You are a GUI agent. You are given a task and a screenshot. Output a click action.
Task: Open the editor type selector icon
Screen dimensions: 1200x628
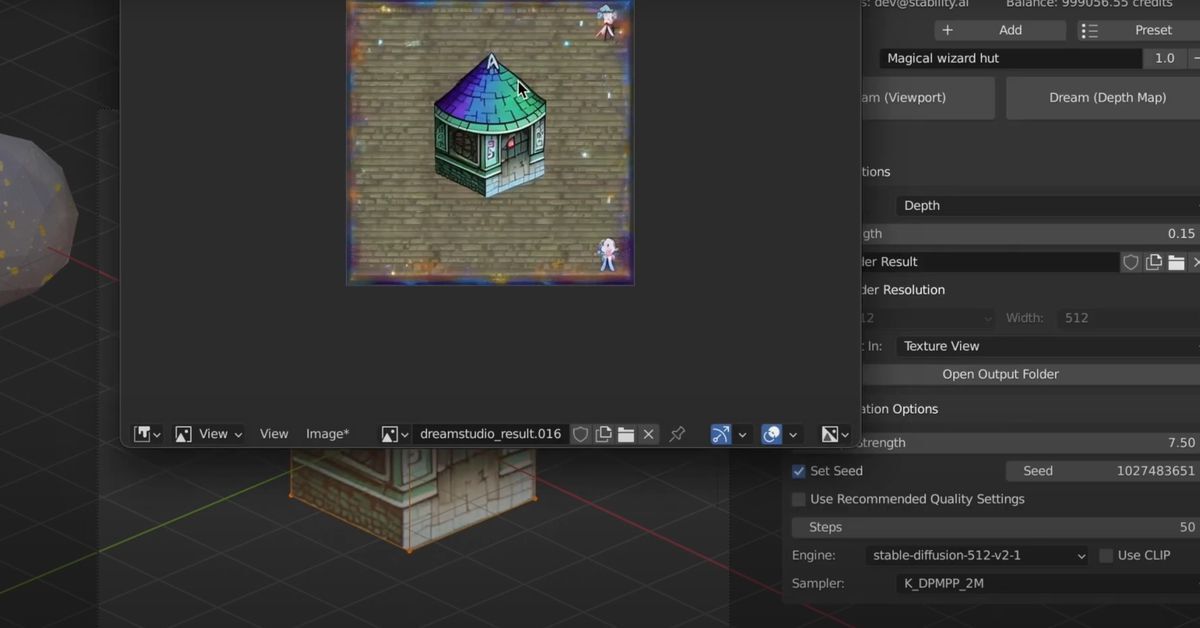[x=147, y=434]
